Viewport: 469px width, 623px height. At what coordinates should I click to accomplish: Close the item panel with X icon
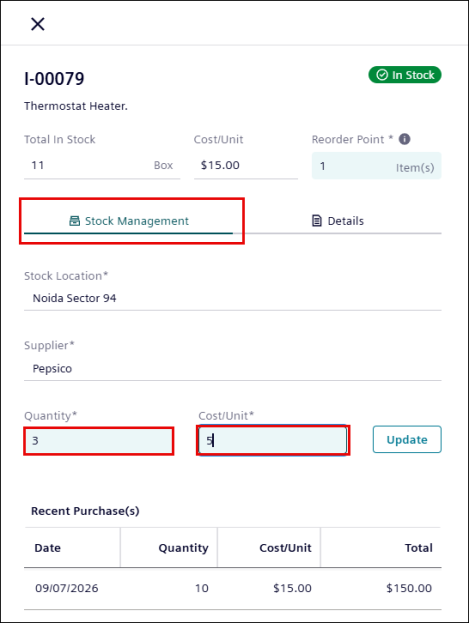38,24
